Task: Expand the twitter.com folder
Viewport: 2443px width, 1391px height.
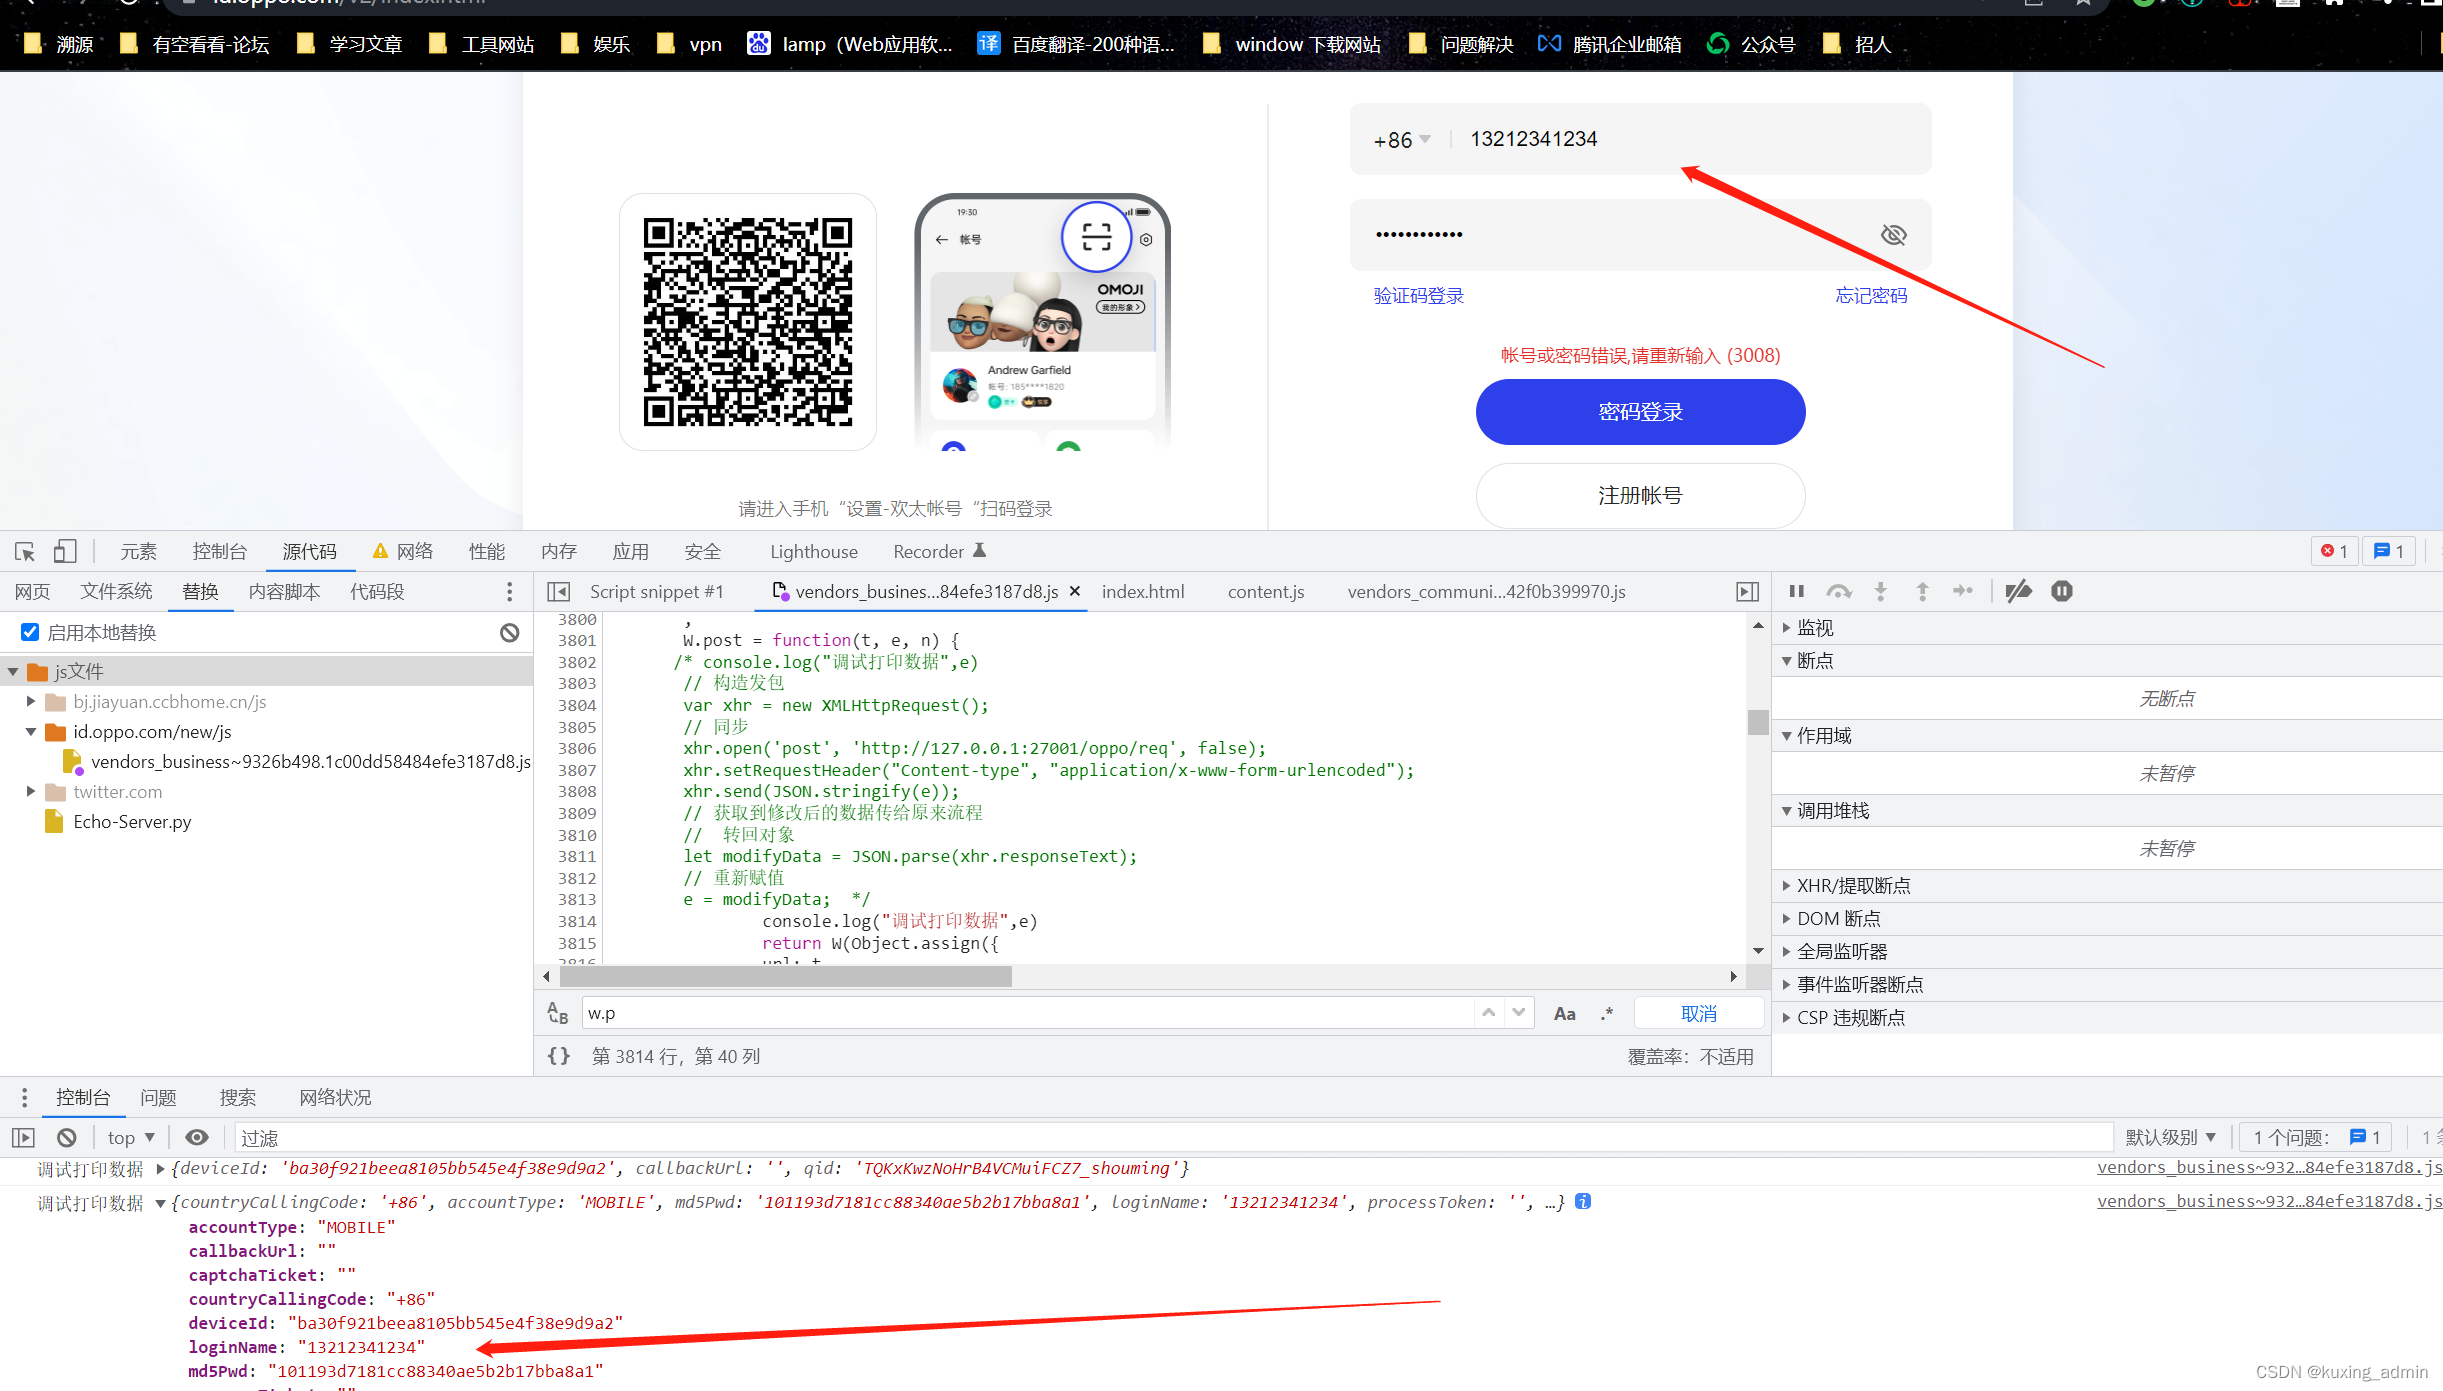Action: (31, 792)
